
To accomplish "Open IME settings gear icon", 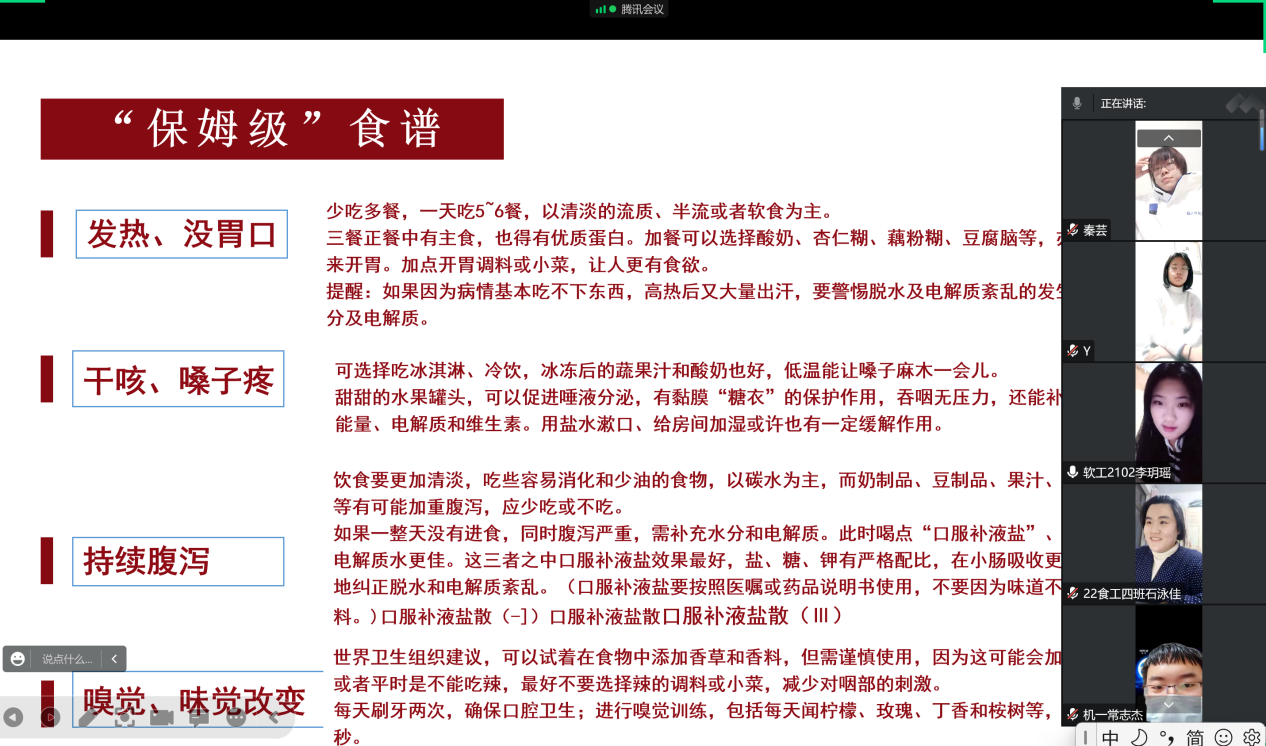I will 1251,737.
